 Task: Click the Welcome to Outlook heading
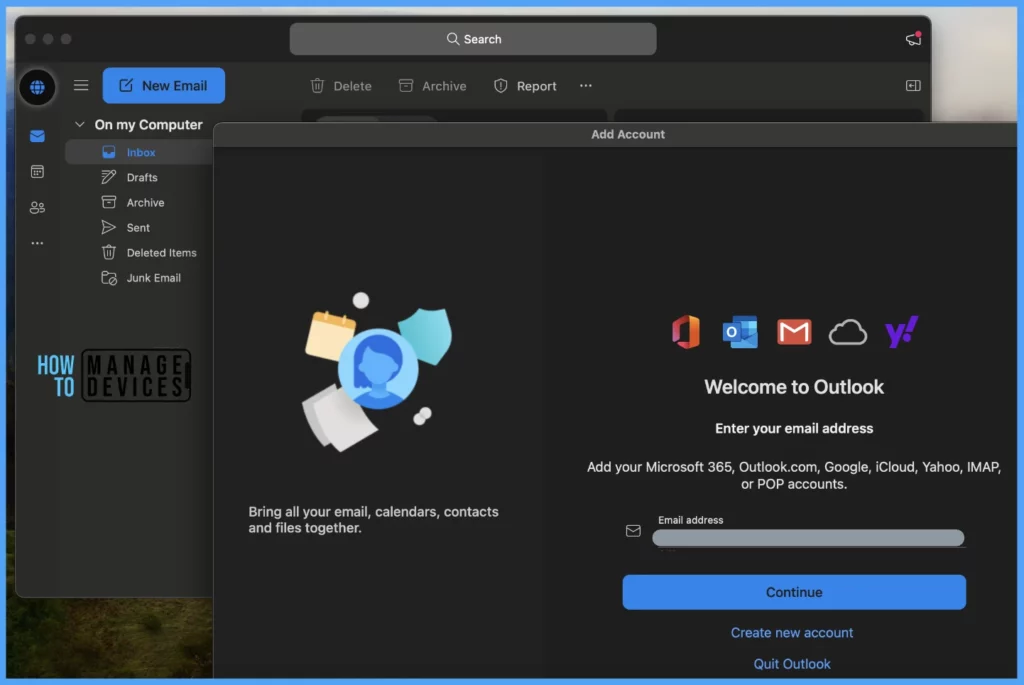(793, 387)
